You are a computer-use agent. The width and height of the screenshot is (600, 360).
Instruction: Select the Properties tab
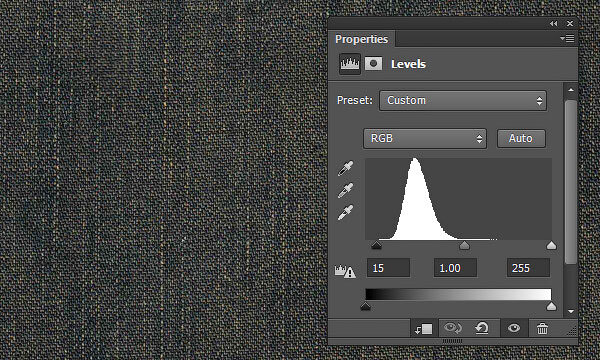[361, 39]
